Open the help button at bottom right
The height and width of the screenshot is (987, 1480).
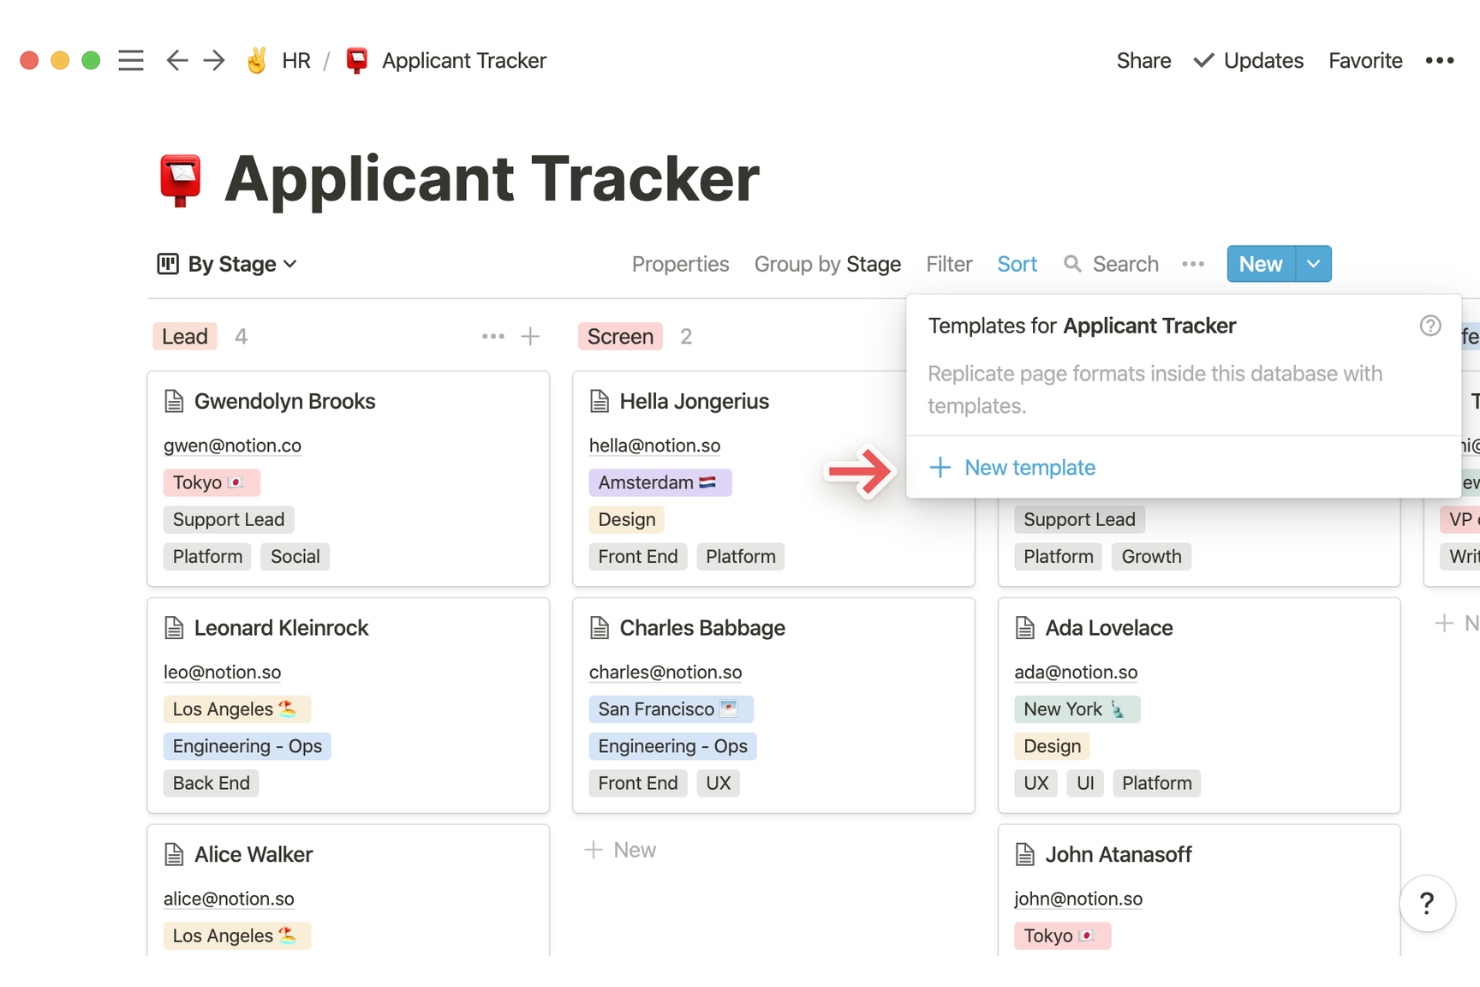point(1427,903)
